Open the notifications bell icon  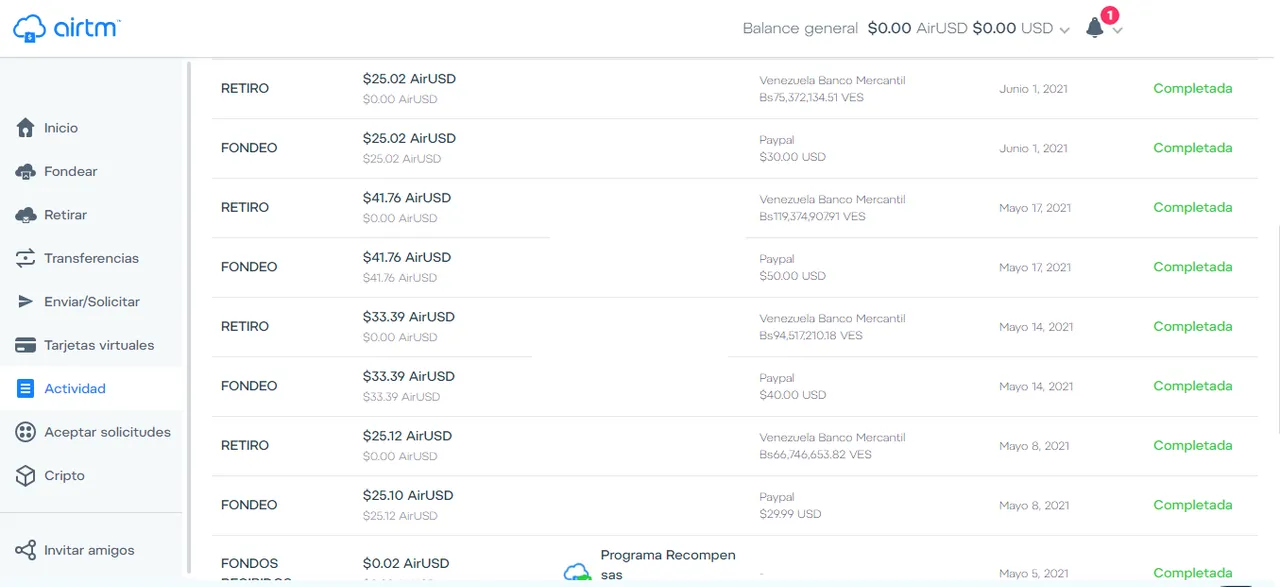[x=1095, y=28]
